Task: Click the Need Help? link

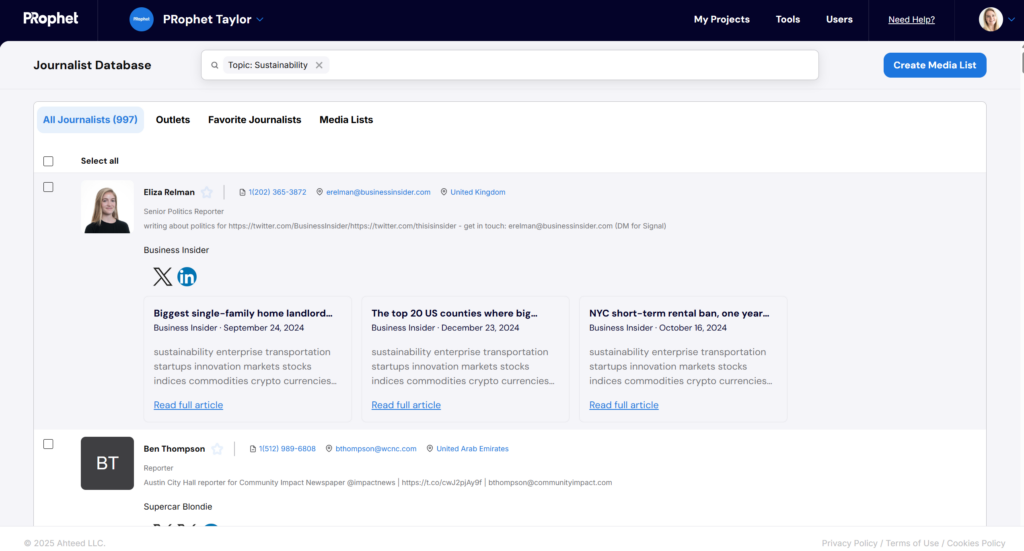Action: click(911, 20)
